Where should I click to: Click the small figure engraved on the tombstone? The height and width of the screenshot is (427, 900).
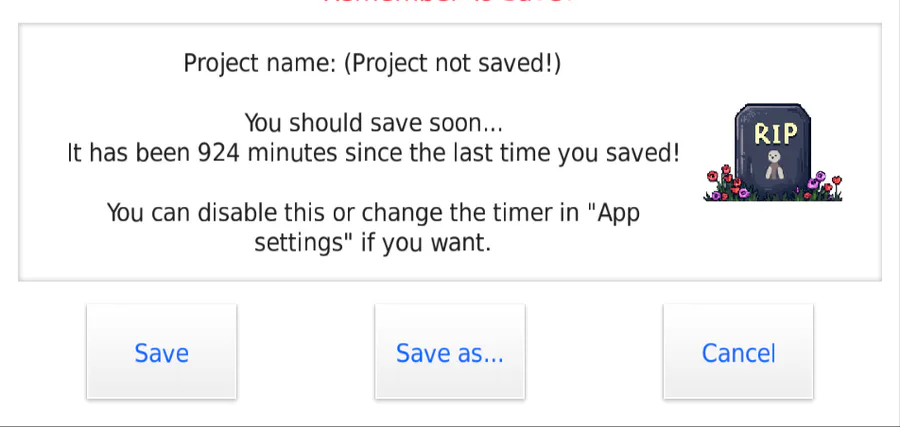[x=774, y=165]
